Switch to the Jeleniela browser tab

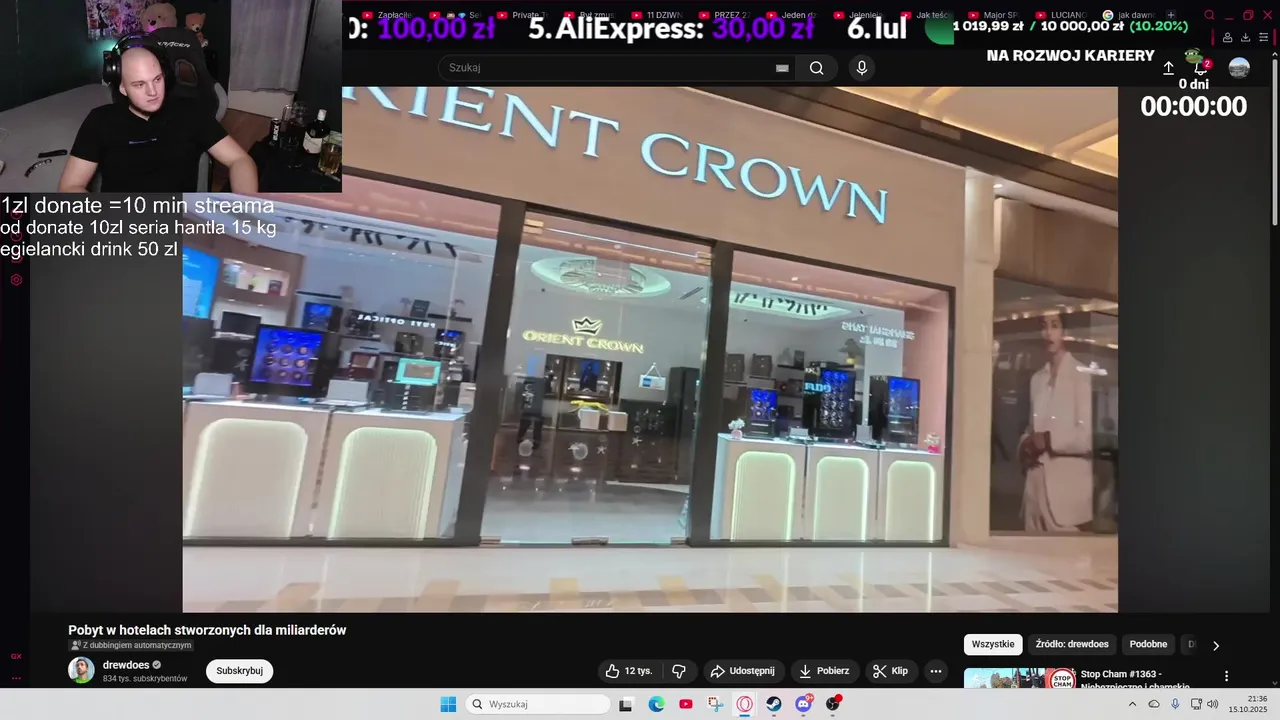(861, 15)
